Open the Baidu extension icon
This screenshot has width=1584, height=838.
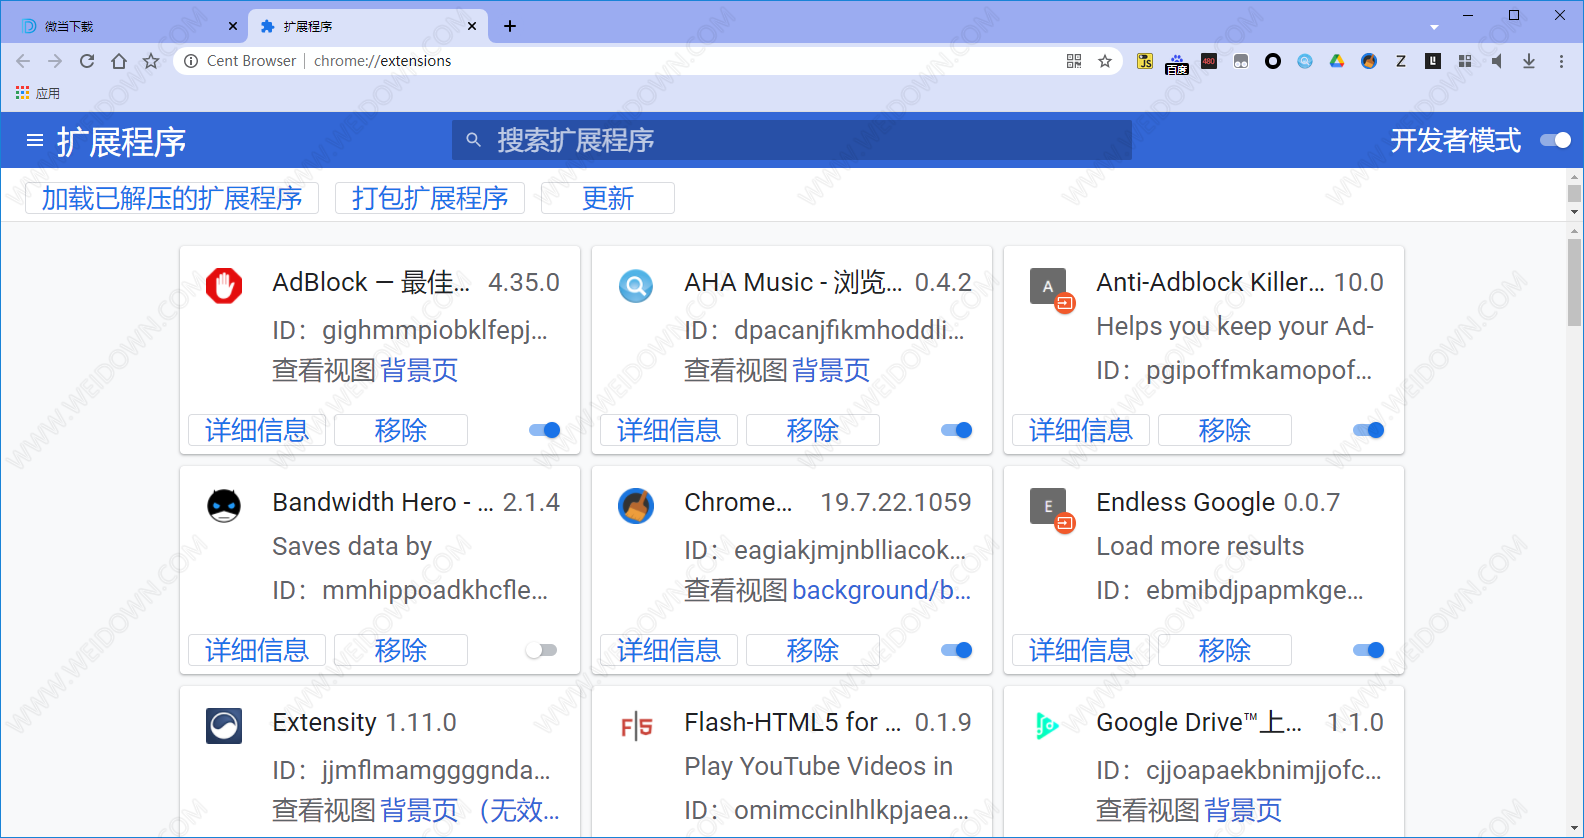point(1177,63)
